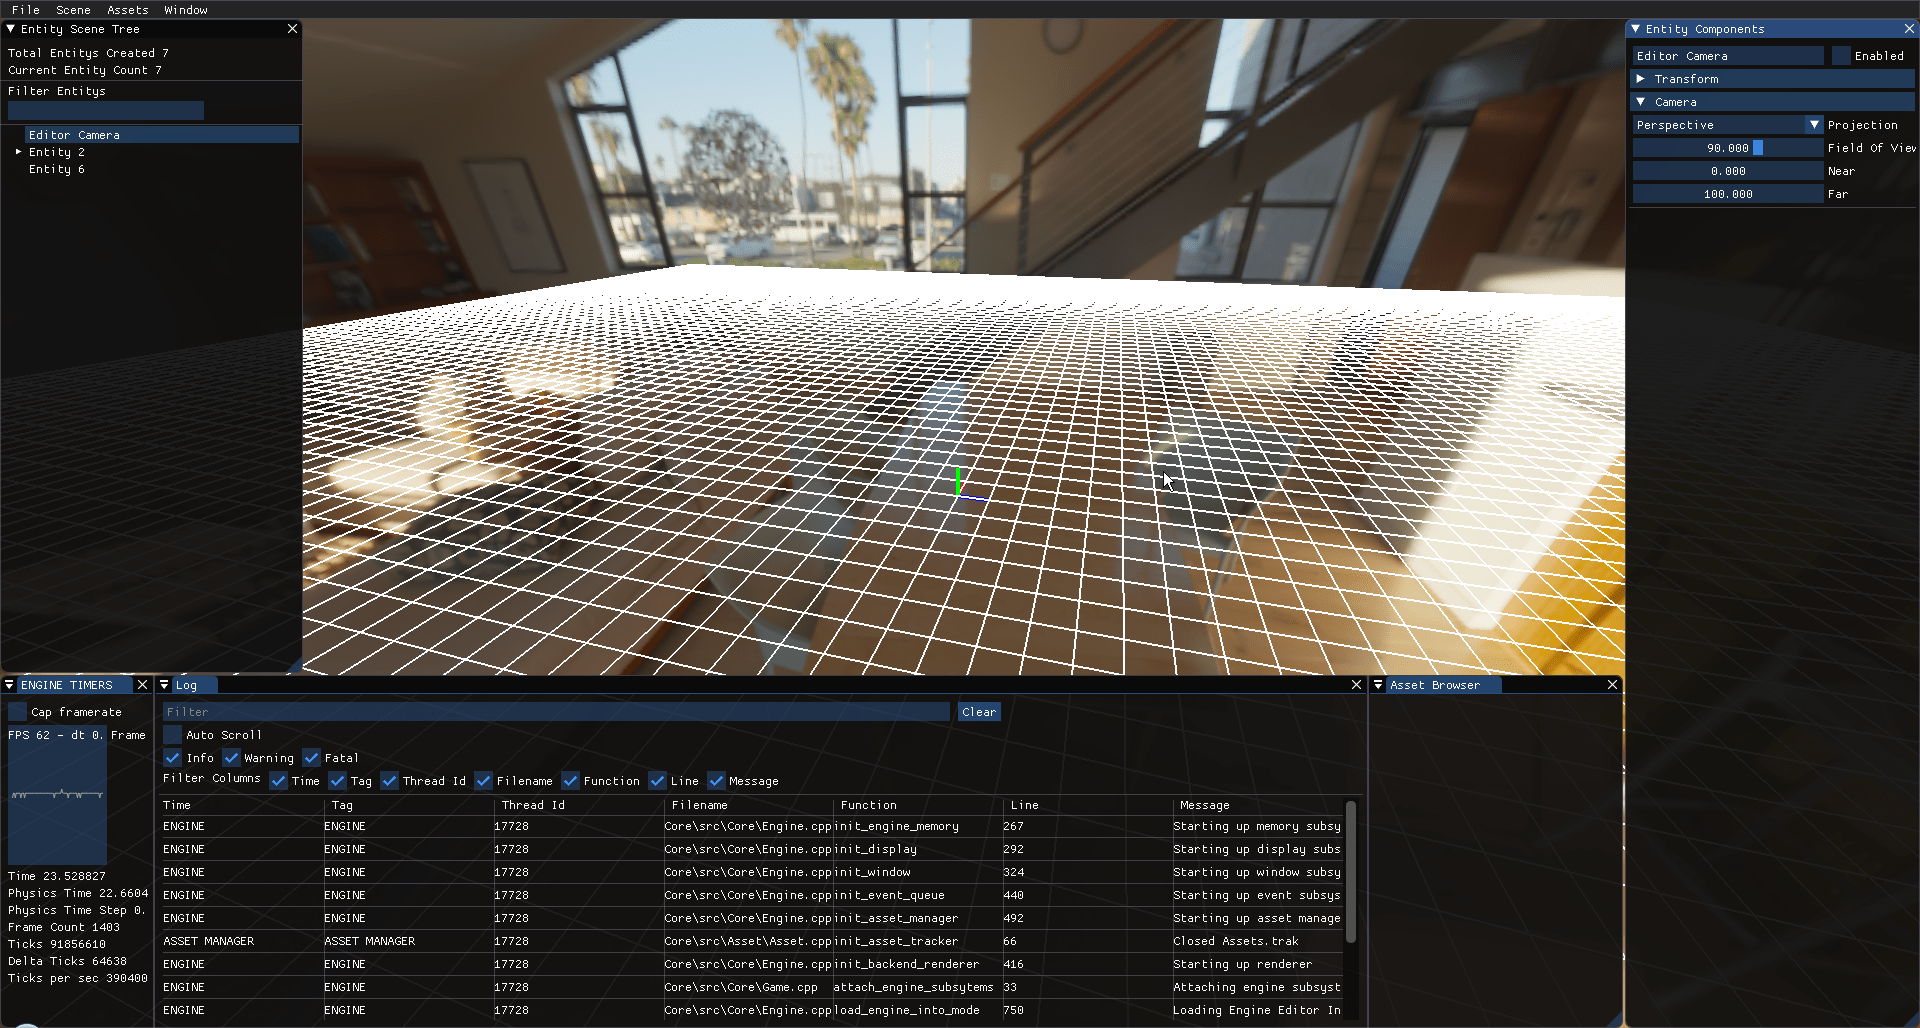
Task: Adjust the Field Of View slider
Action: (1728, 148)
